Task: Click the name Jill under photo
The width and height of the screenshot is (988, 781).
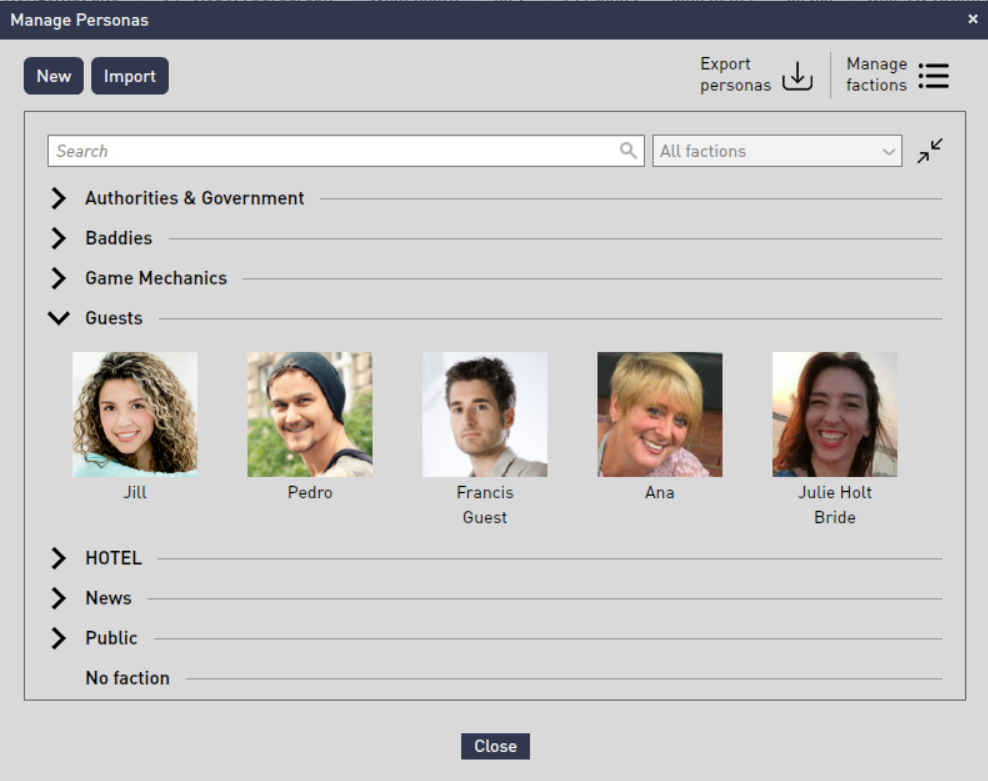Action: (x=135, y=492)
